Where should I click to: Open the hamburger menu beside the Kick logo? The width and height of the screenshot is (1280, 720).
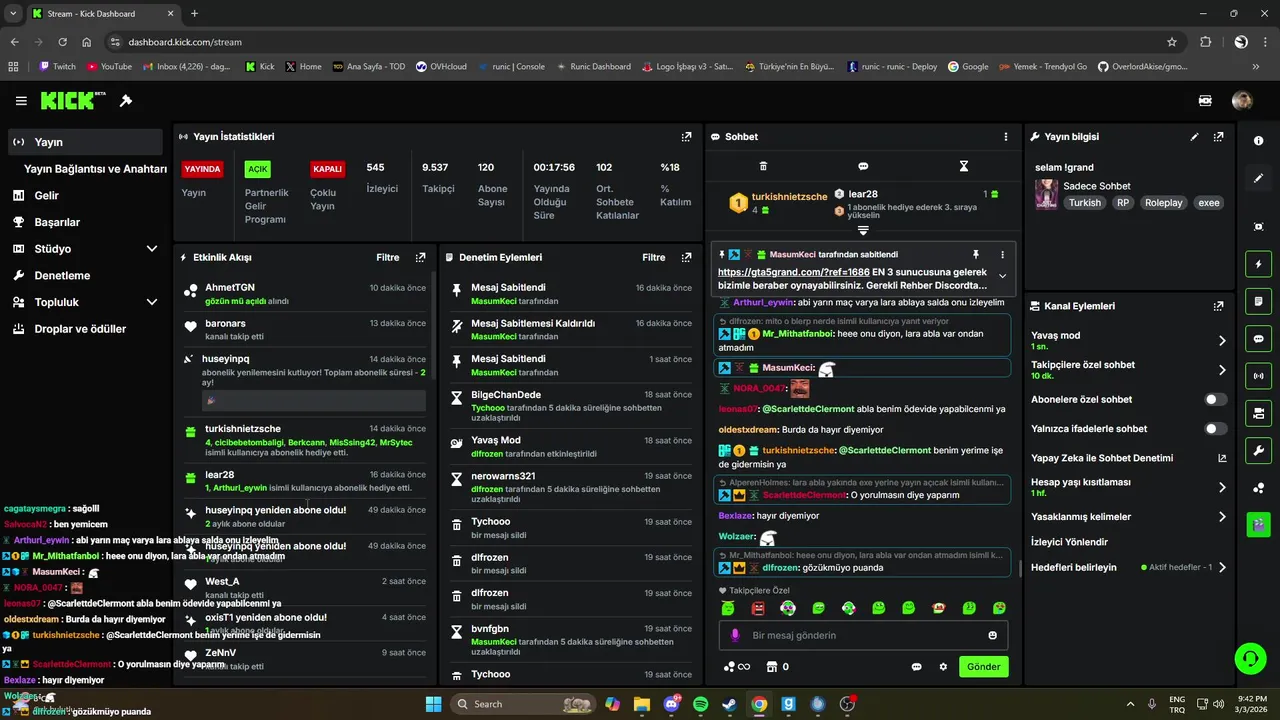pos(21,101)
